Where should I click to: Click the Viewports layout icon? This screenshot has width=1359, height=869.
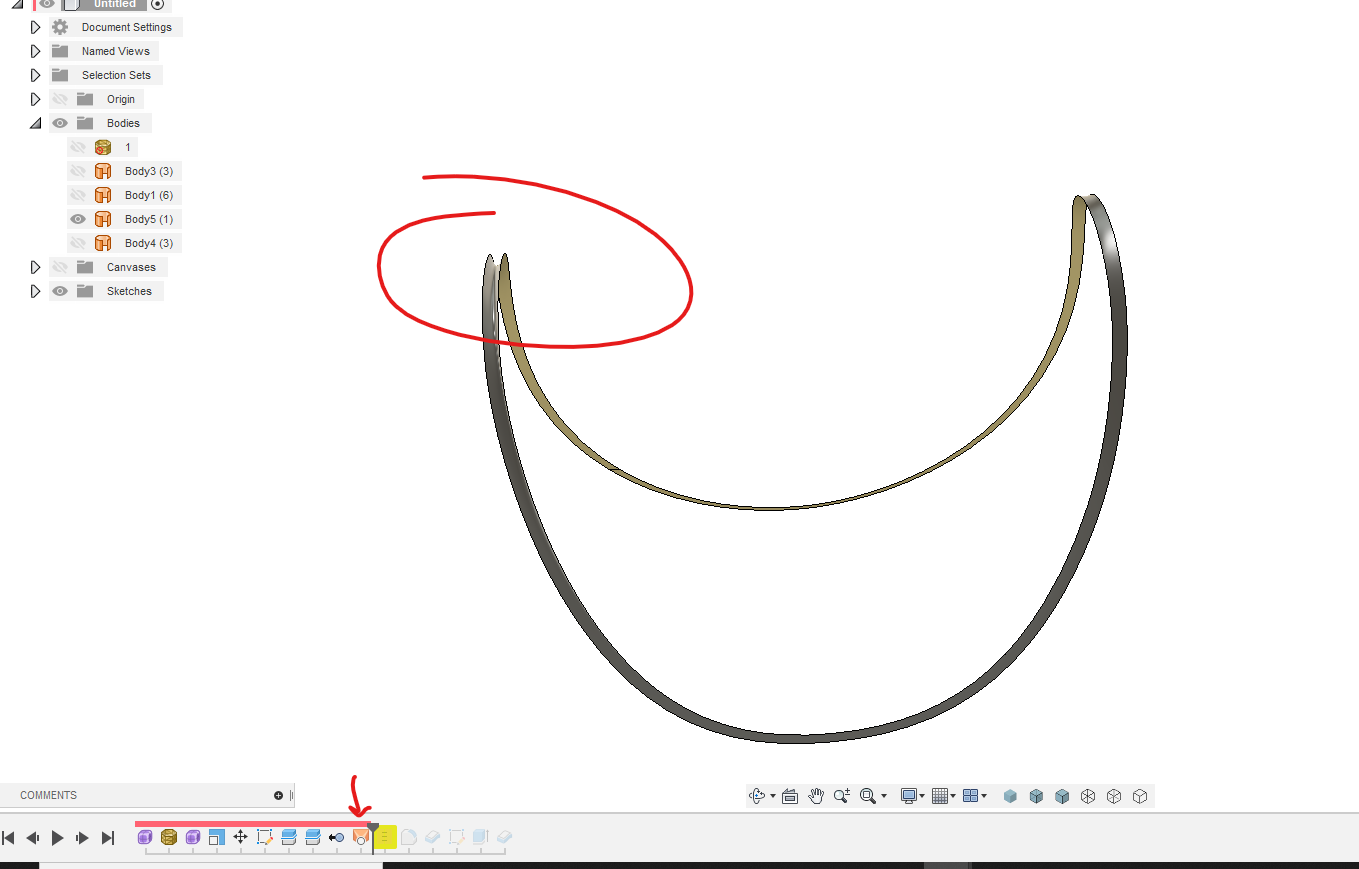tap(969, 796)
